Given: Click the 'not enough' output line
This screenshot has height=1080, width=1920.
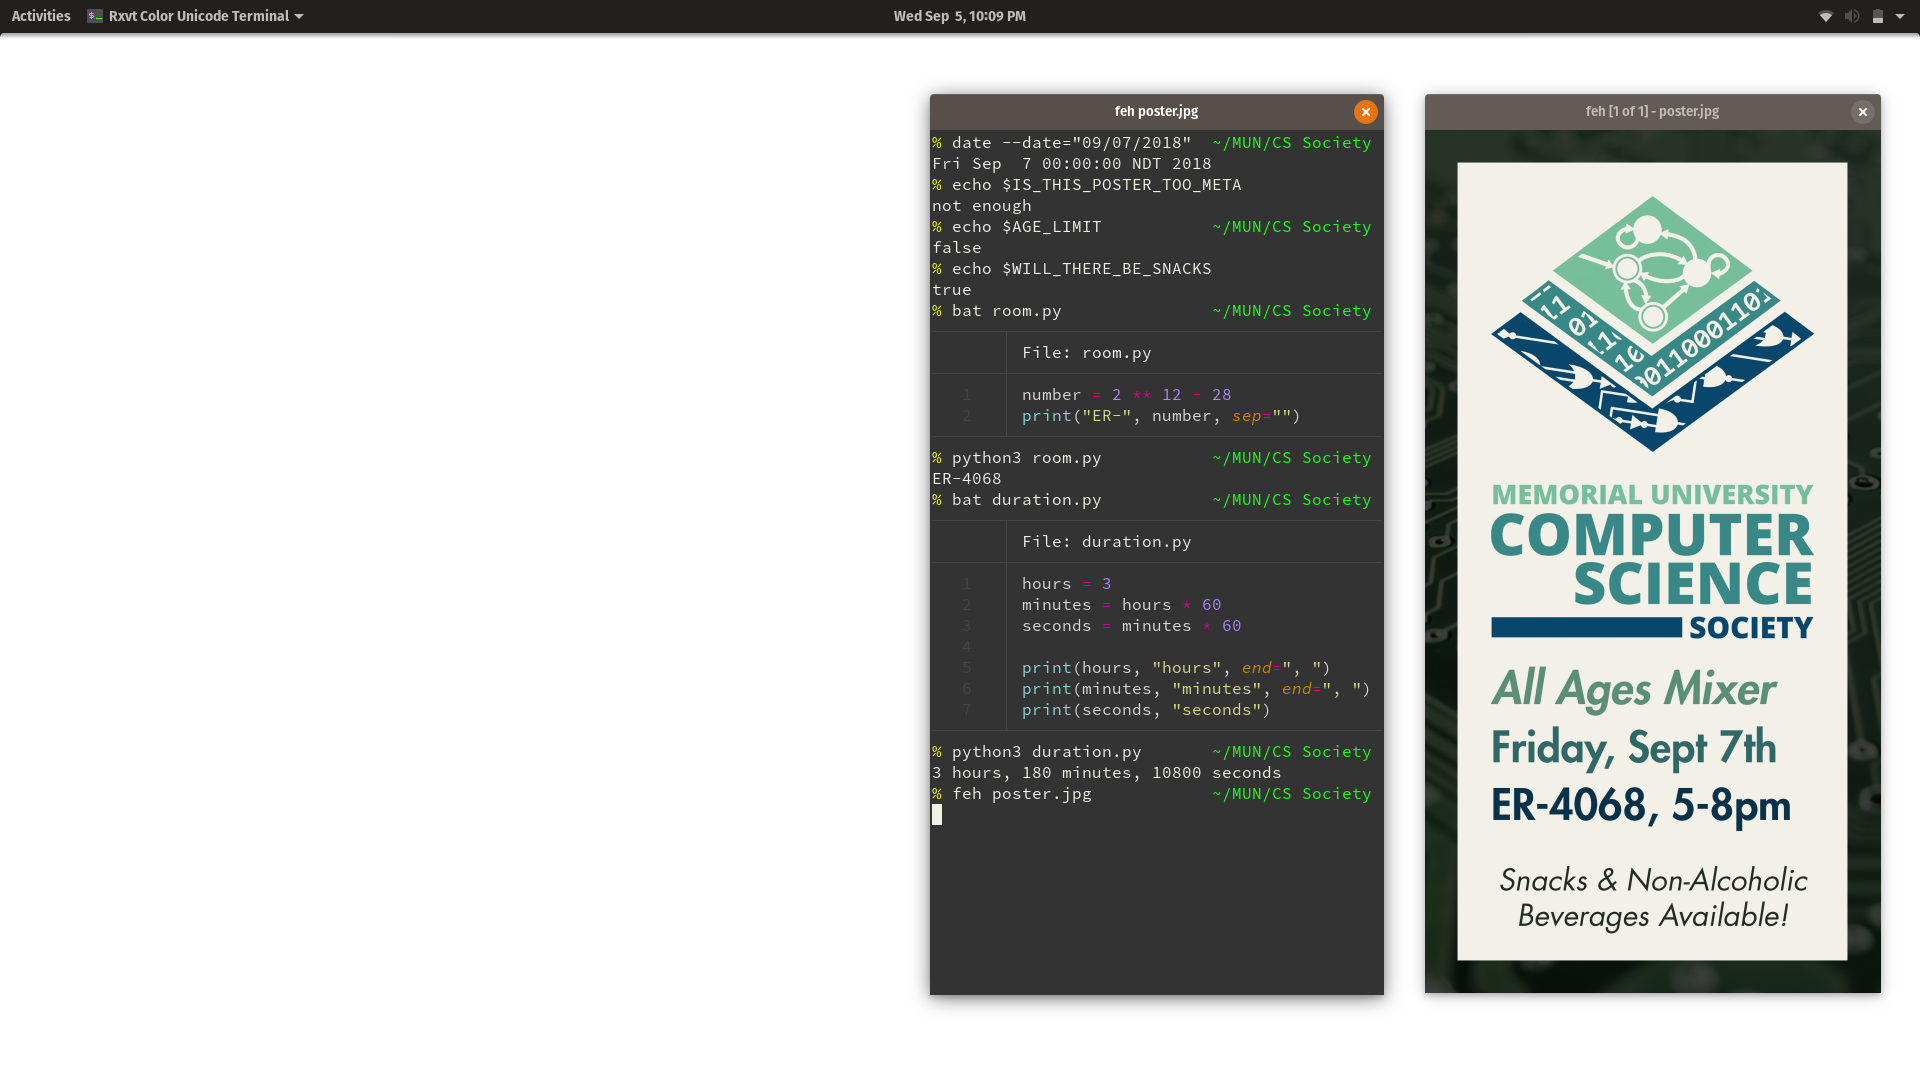Looking at the screenshot, I should click(x=981, y=206).
